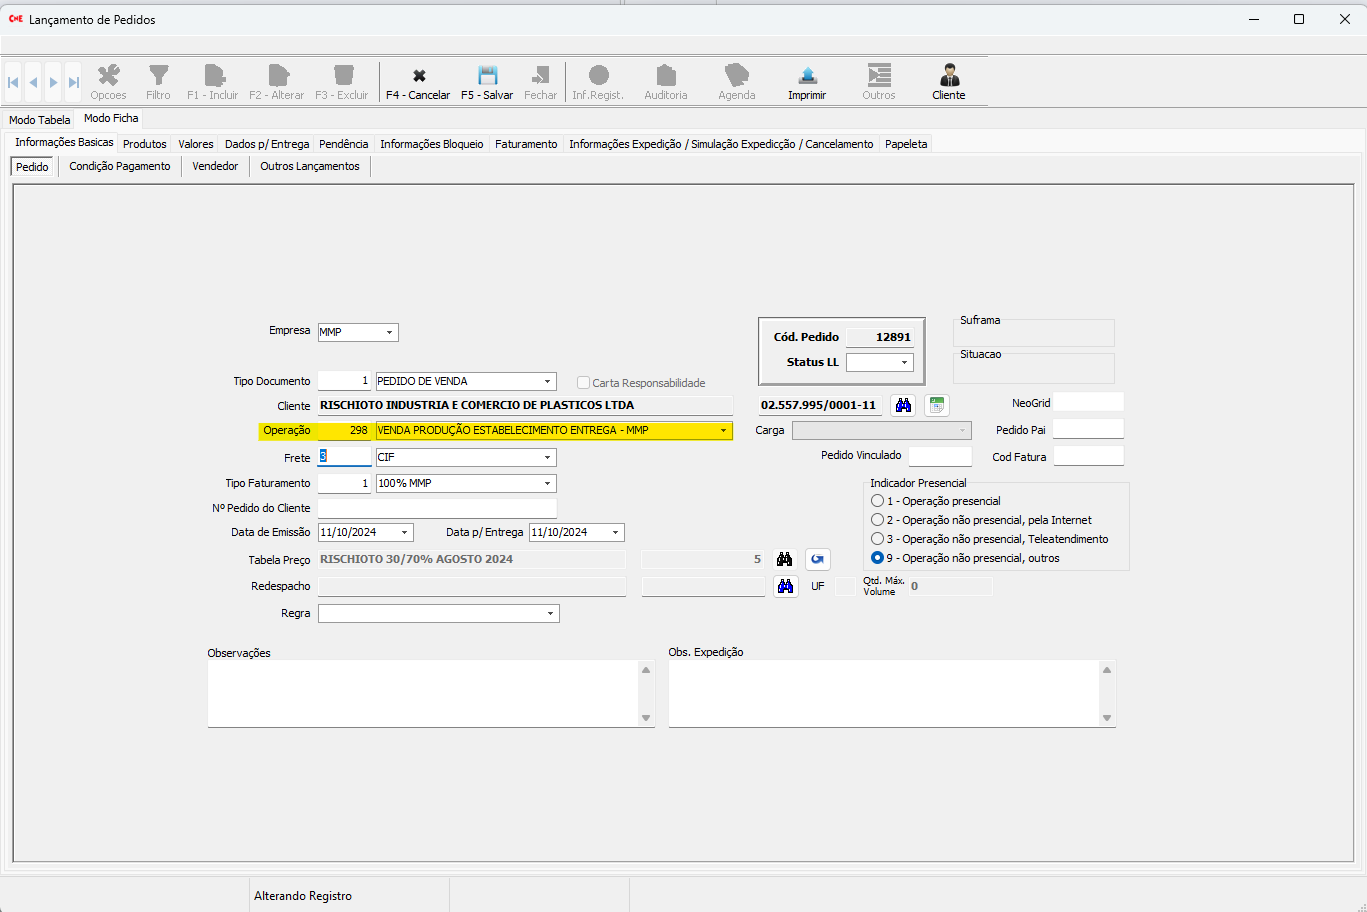
Task: Open the Vendedor sub-tab
Action: point(215,166)
